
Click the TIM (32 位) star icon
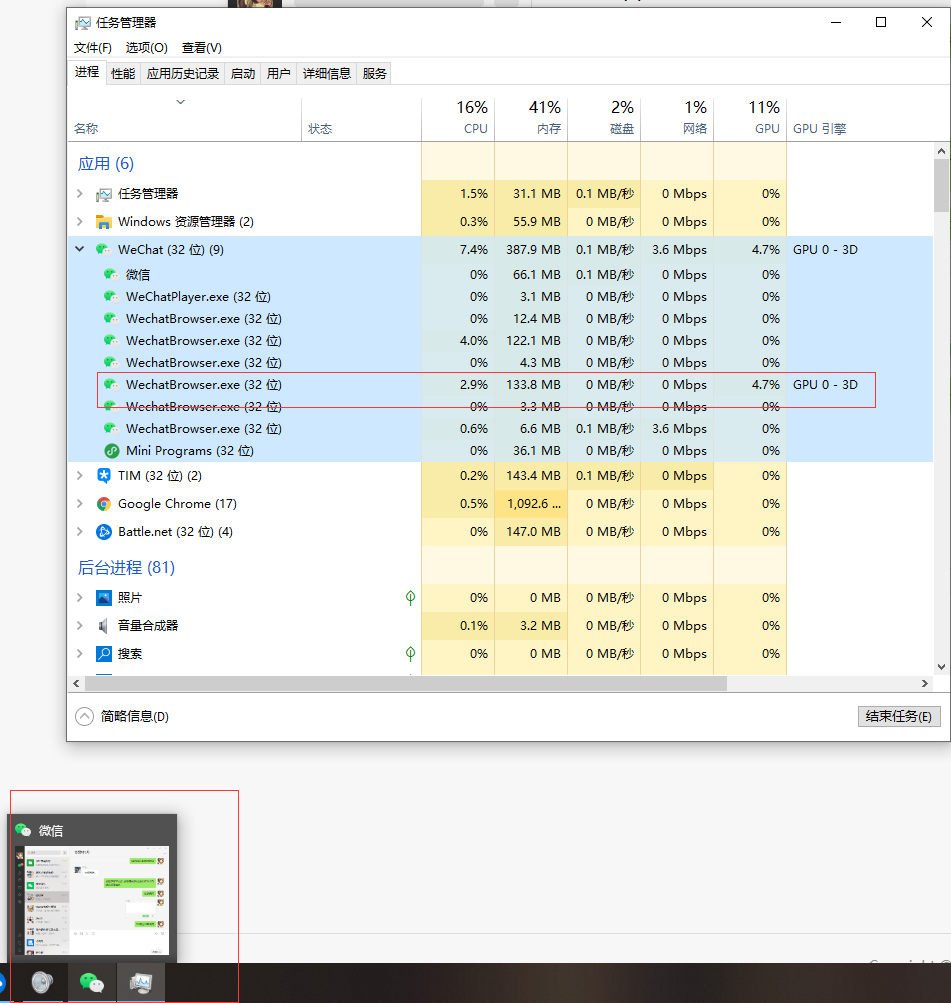click(104, 475)
